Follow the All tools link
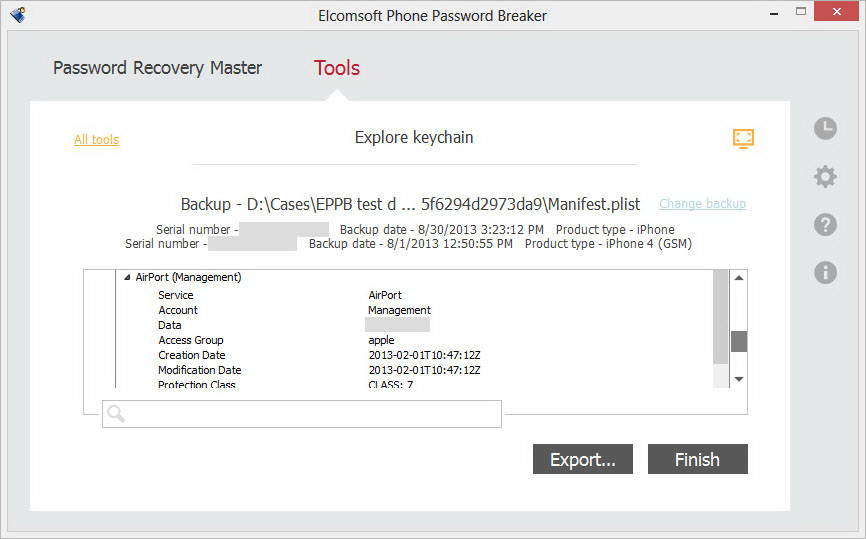 click(97, 139)
